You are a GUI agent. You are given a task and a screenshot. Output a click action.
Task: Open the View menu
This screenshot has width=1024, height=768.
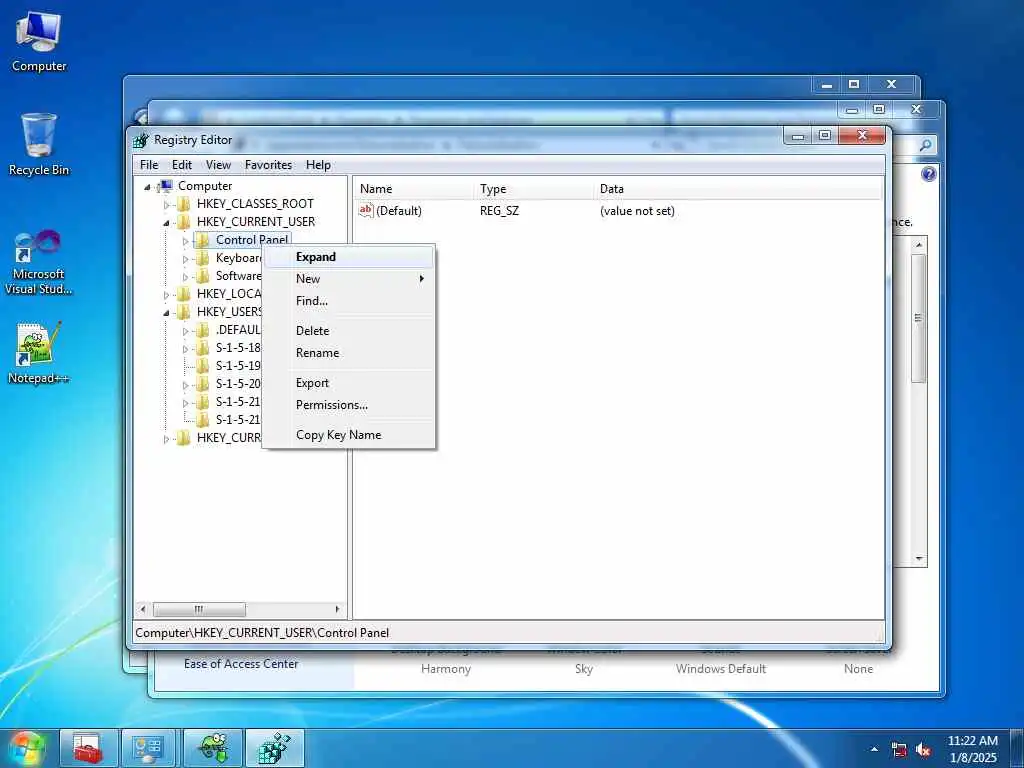tap(218, 165)
